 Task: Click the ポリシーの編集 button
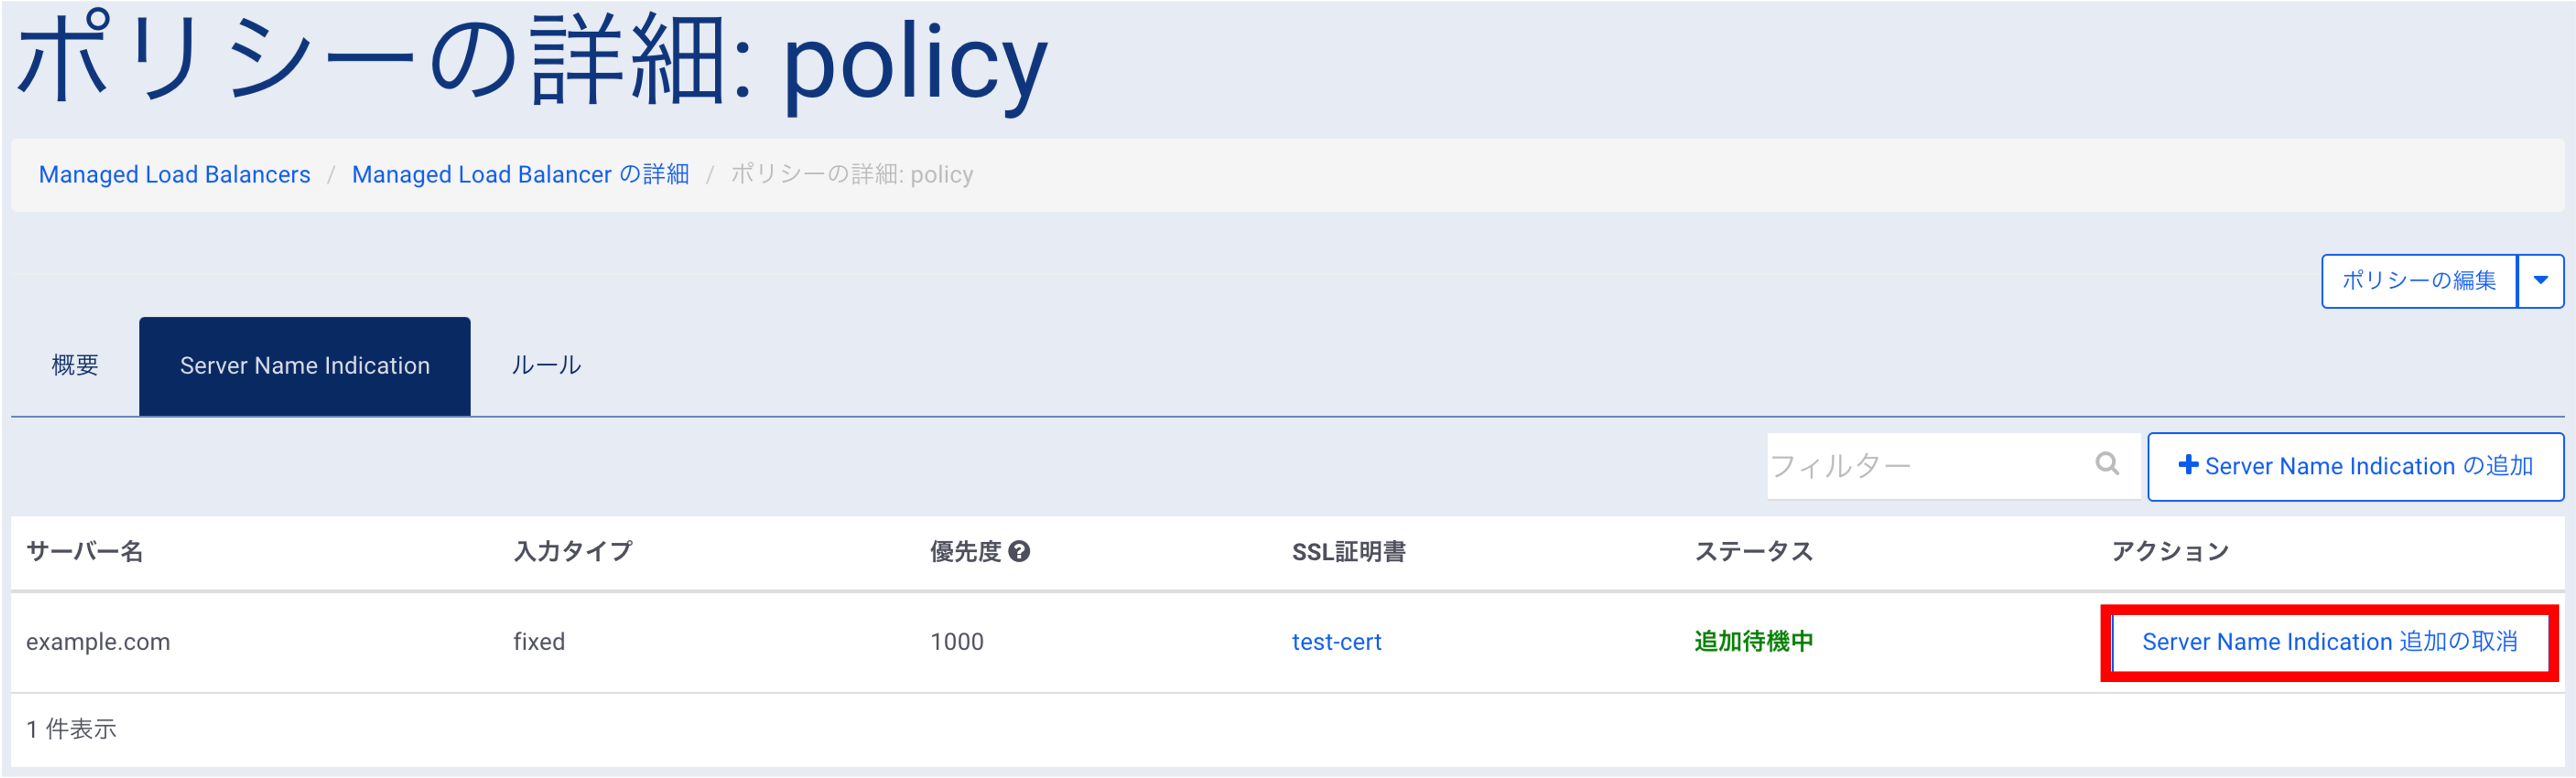(x=2419, y=281)
